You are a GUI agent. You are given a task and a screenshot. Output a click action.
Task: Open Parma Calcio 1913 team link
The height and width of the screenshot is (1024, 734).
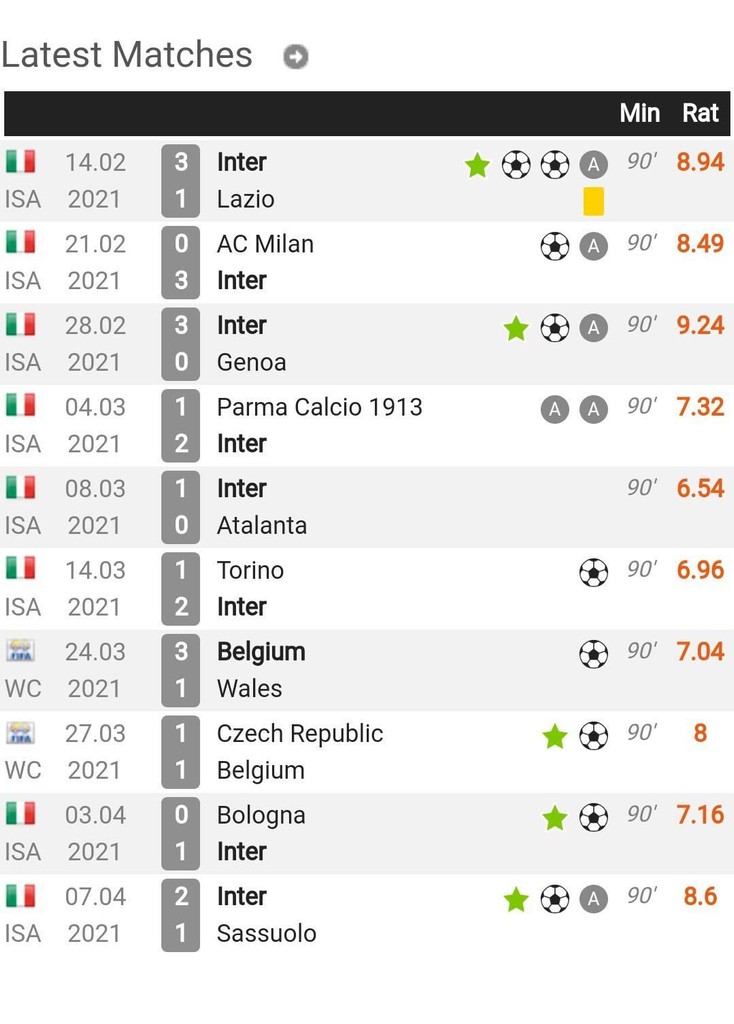coord(319,407)
